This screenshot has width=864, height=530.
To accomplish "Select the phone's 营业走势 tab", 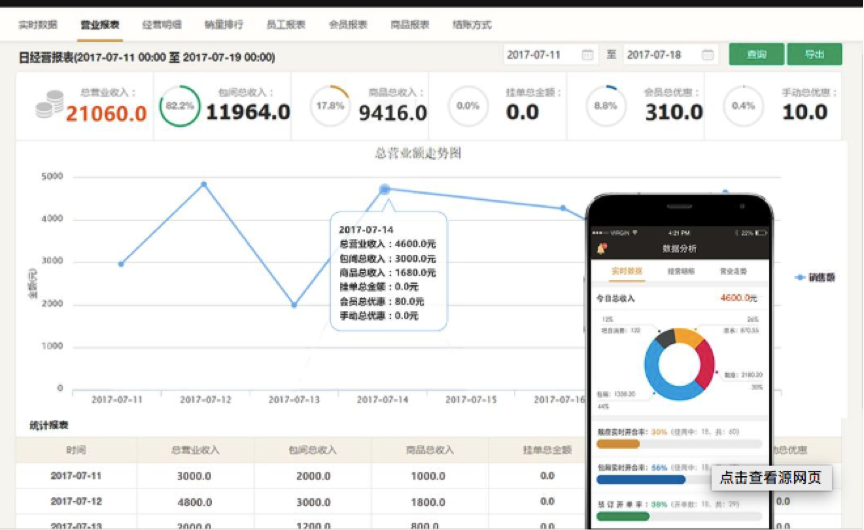I will click(x=733, y=272).
